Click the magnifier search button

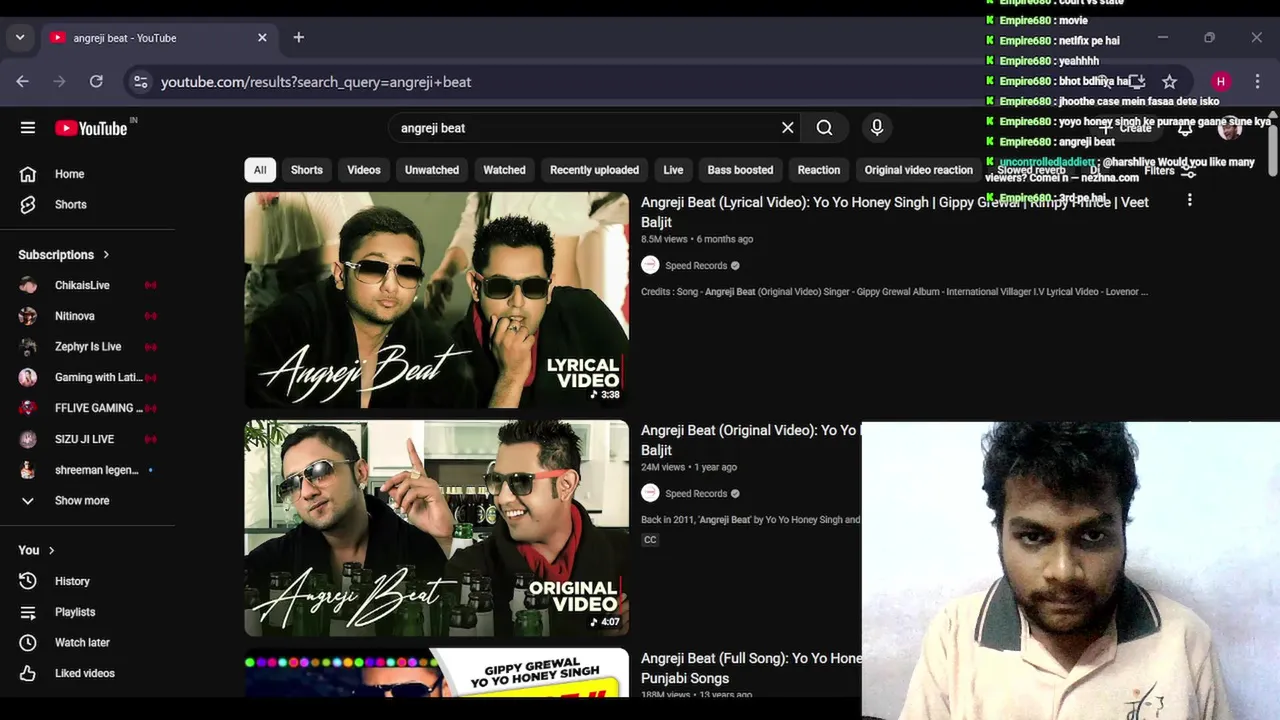824,128
